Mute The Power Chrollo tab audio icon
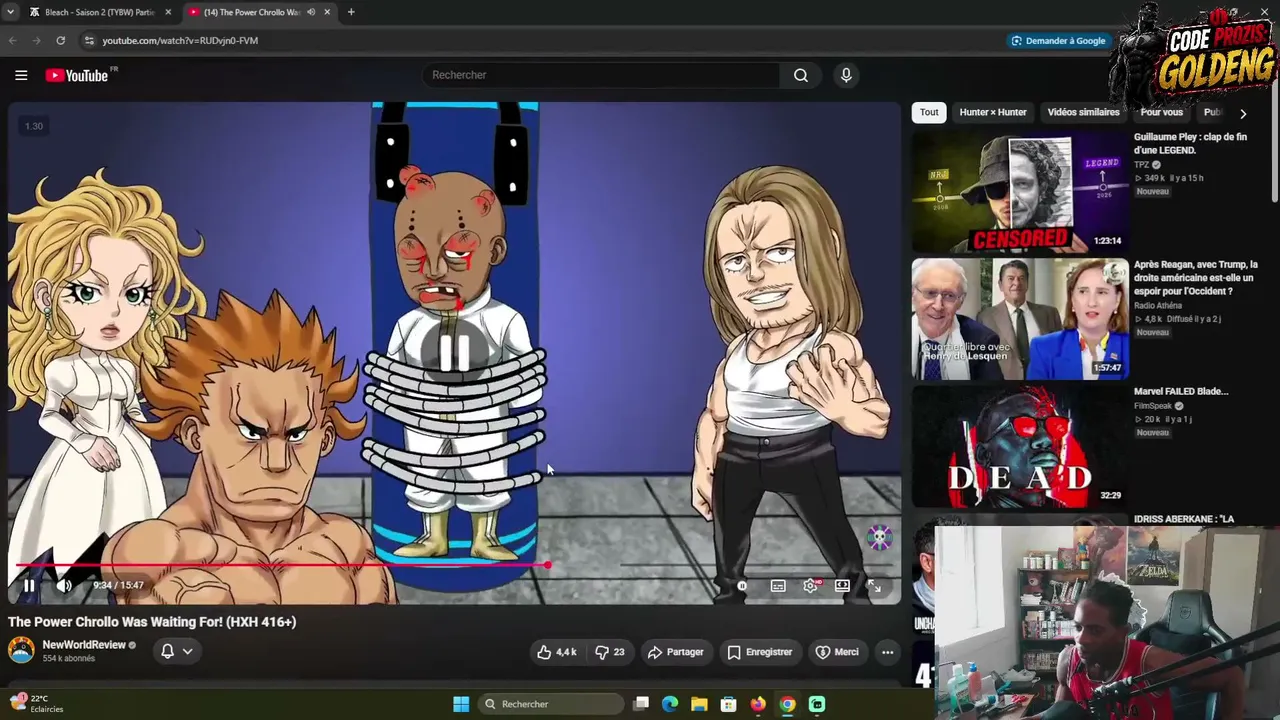 (x=311, y=12)
